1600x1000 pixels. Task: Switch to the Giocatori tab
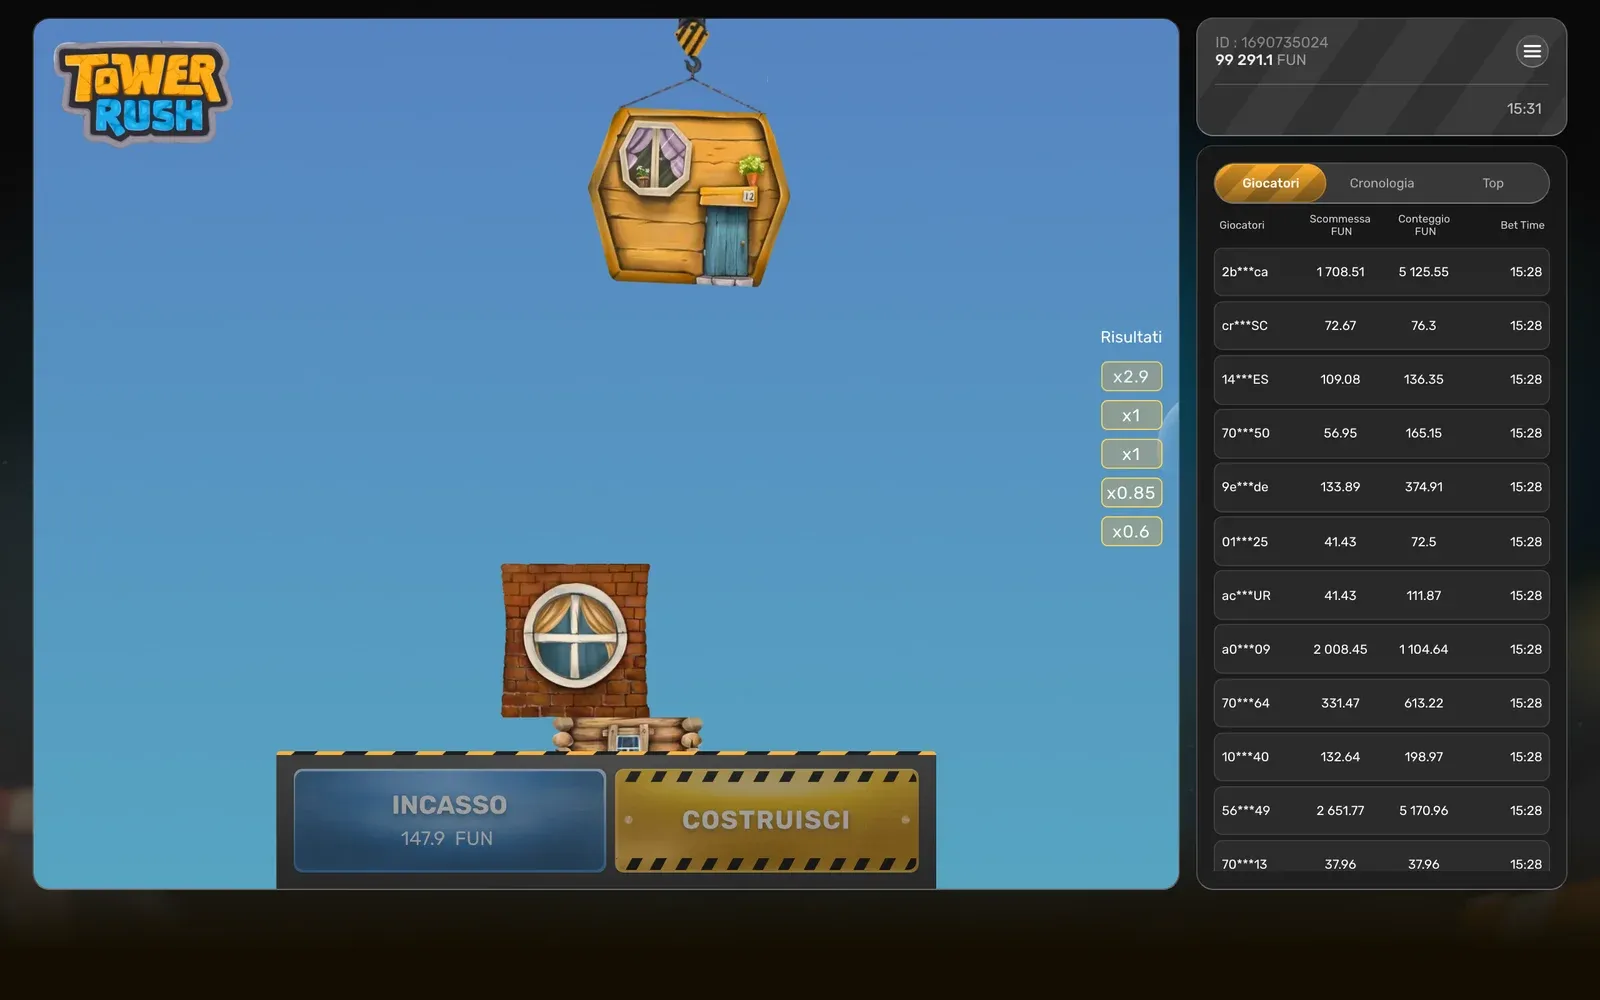coord(1270,183)
